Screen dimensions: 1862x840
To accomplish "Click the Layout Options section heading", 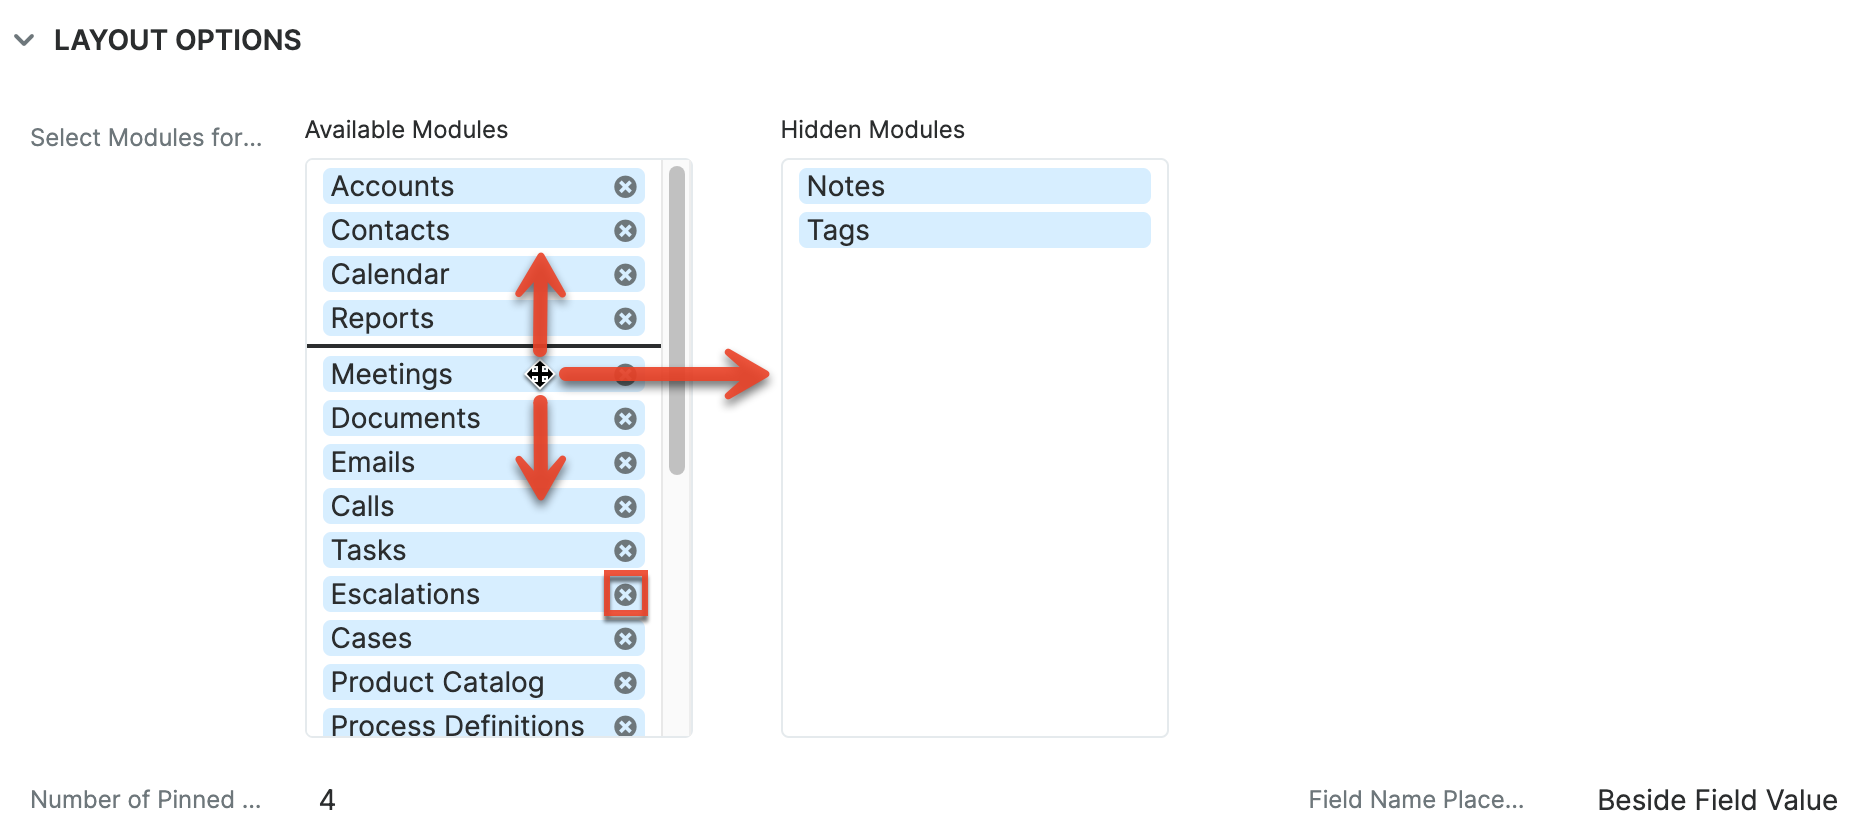I will tap(177, 40).
